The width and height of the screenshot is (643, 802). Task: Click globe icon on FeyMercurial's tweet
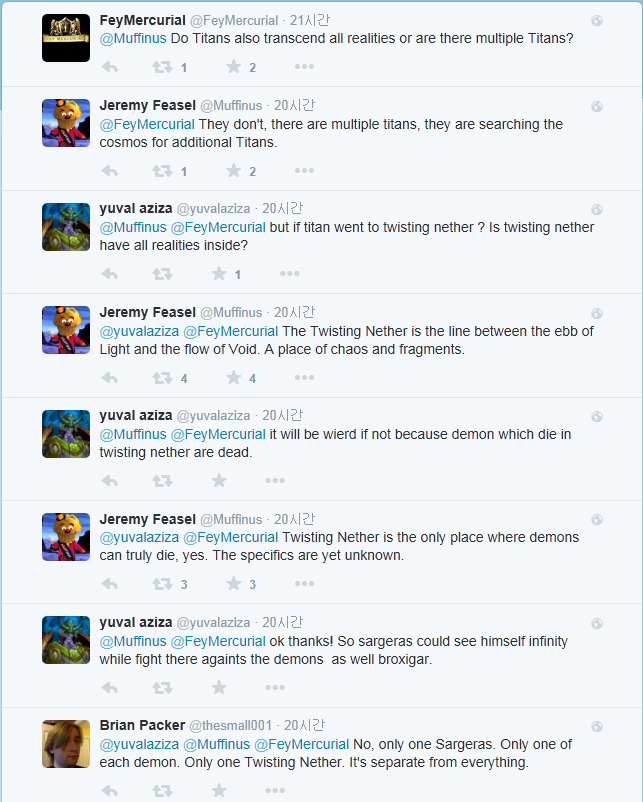click(597, 21)
